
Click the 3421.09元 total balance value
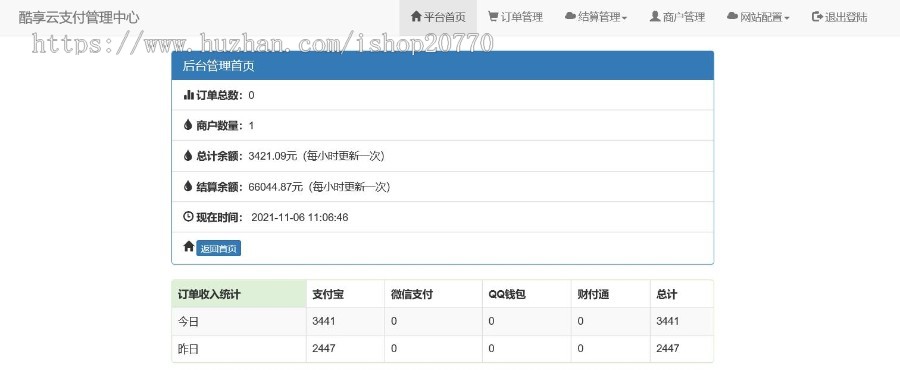[x=273, y=156]
